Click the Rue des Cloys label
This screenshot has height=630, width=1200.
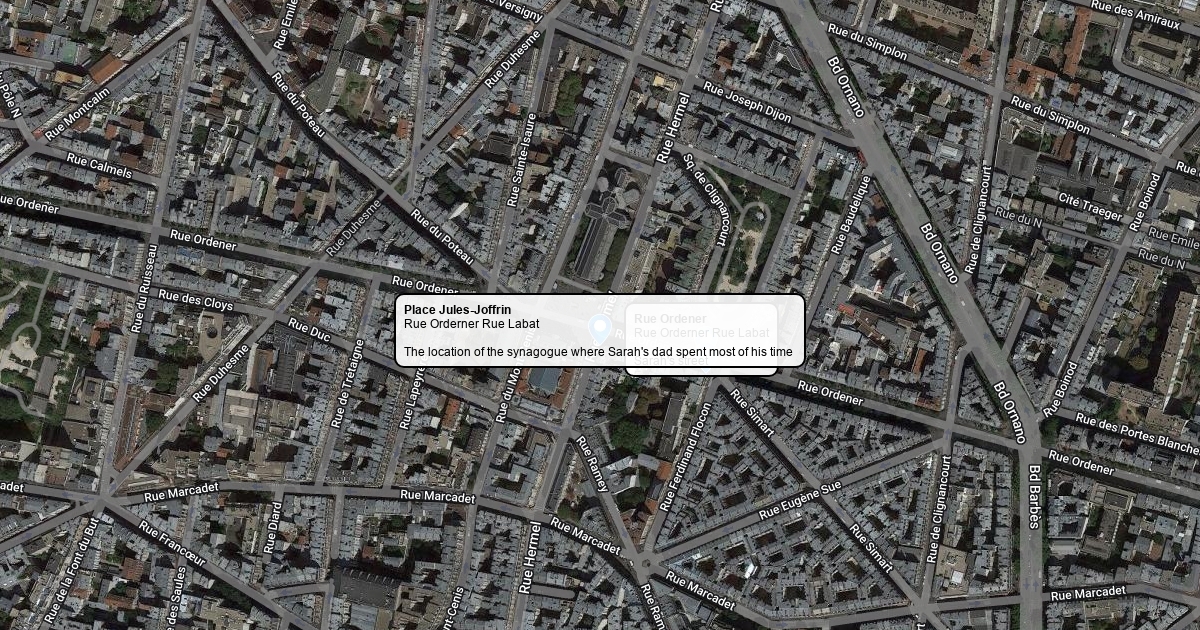[x=195, y=299]
